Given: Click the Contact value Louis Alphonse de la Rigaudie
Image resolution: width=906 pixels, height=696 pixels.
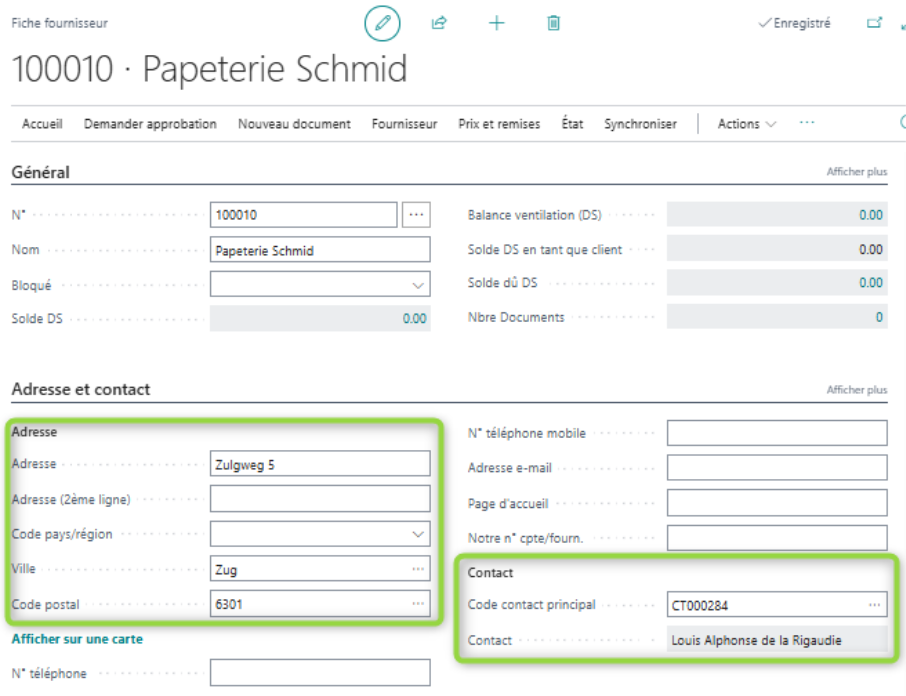Looking at the screenshot, I should (777, 640).
